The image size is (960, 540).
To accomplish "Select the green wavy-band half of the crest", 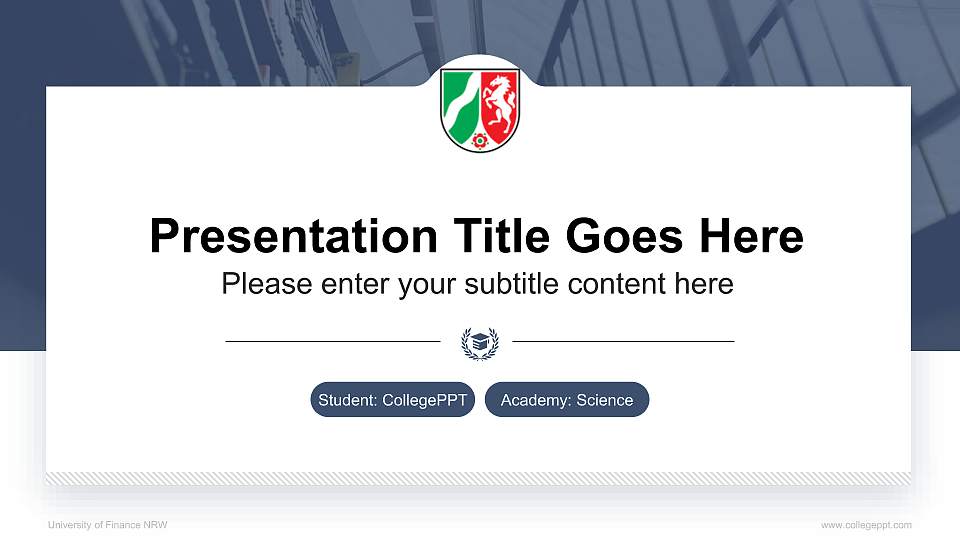I will click(461, 104).
